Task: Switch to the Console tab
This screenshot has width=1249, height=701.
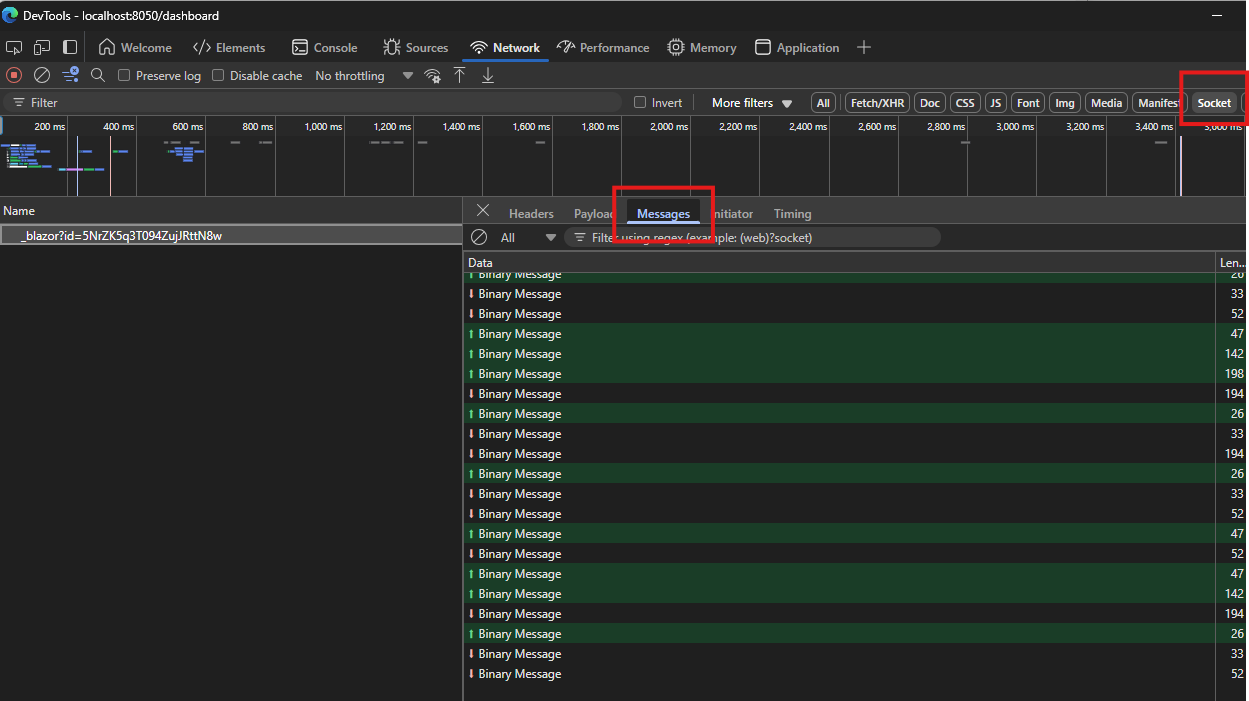Action: click(x=324, y=47)
